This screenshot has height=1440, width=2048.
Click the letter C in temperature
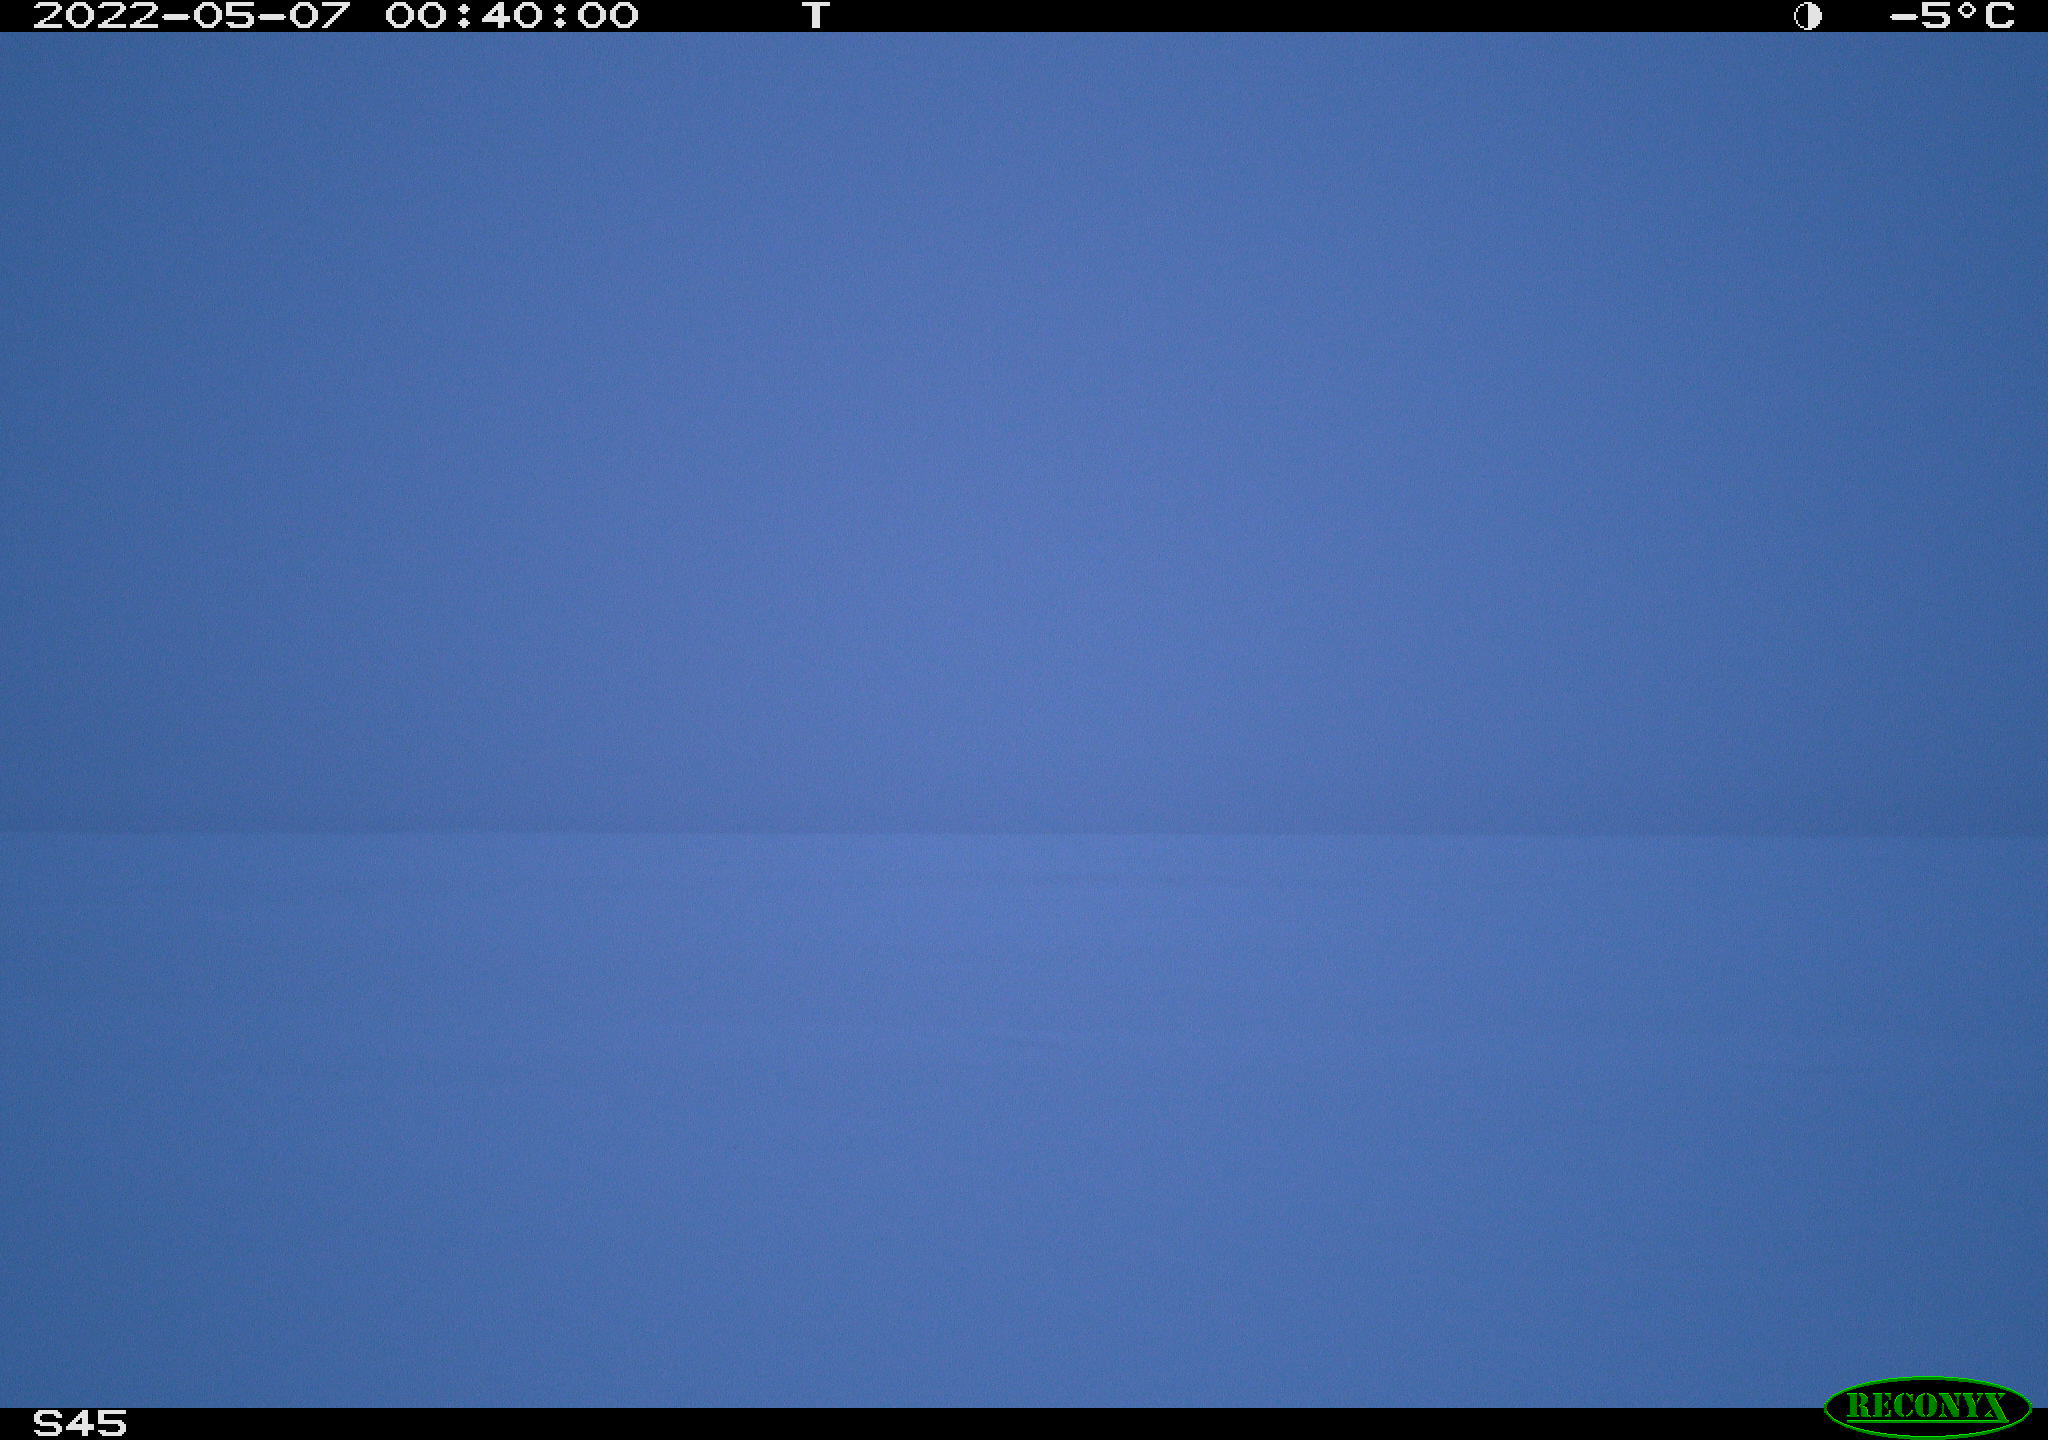pos(1999,16)
